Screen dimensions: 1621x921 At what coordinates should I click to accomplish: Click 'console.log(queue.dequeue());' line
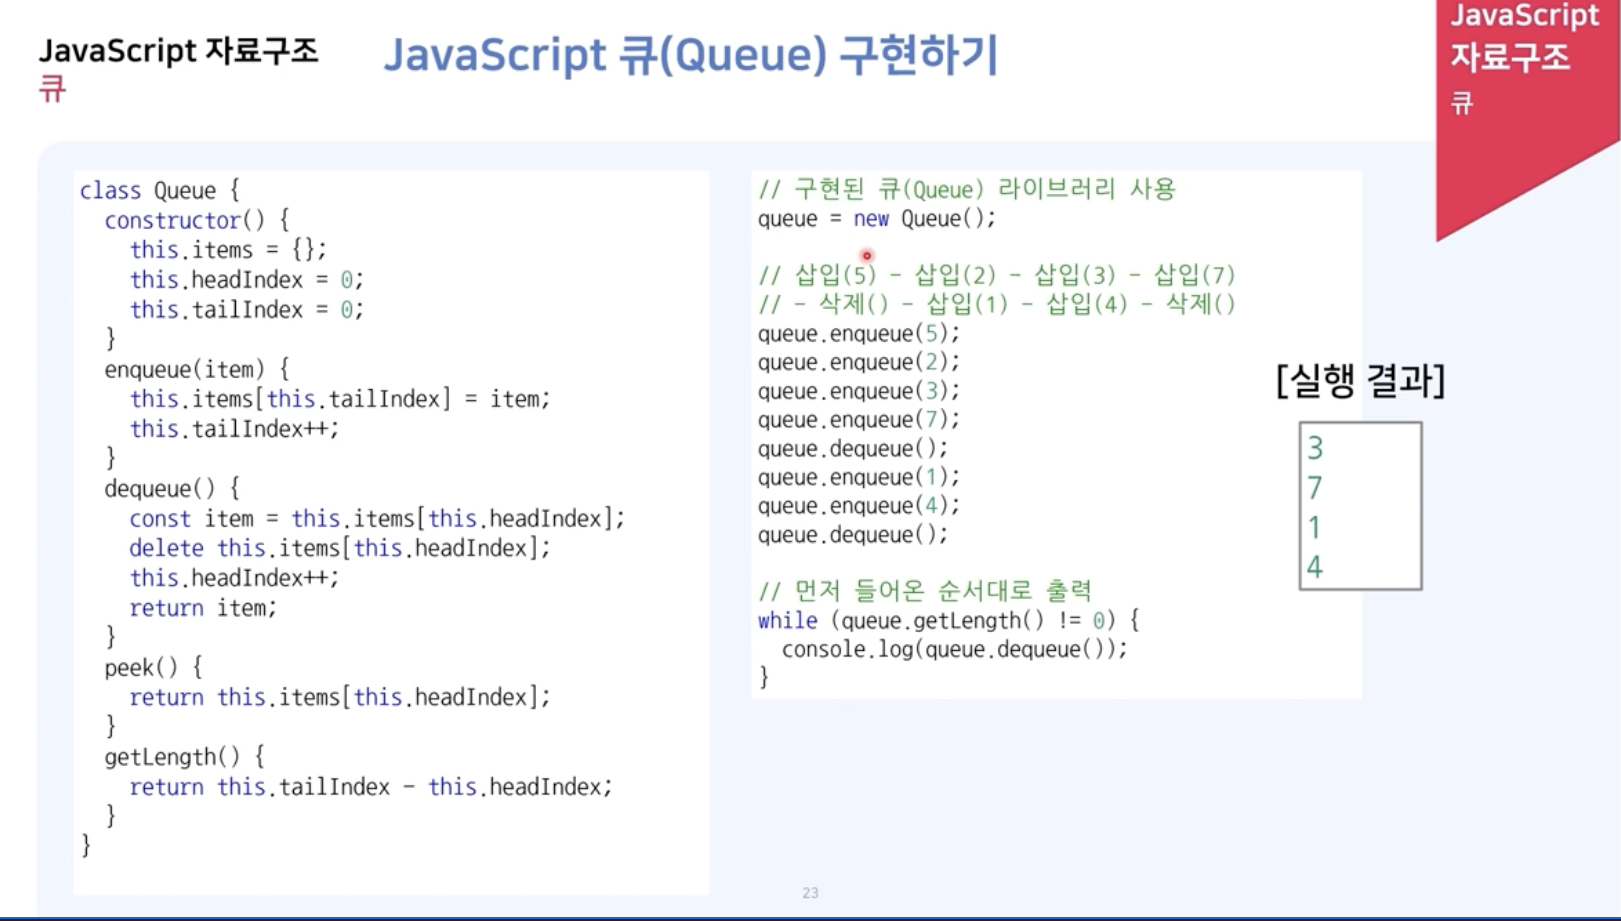[x=954, y=650]
